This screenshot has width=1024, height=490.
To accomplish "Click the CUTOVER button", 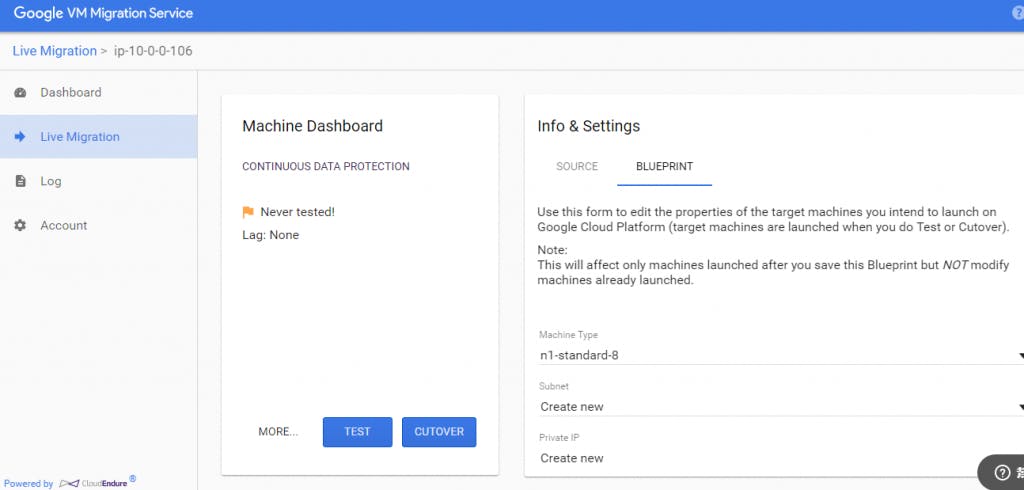I will 439,432.
